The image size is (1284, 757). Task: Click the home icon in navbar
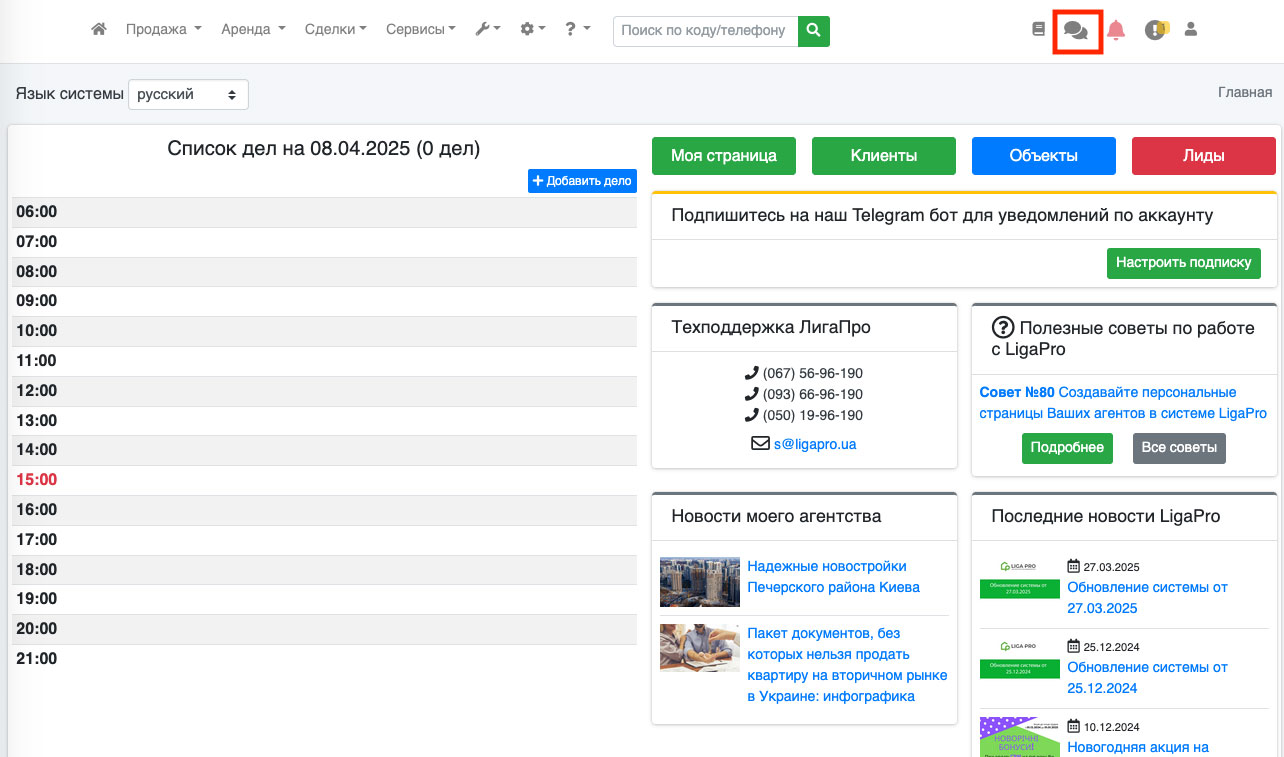click(x=98, y=30)
